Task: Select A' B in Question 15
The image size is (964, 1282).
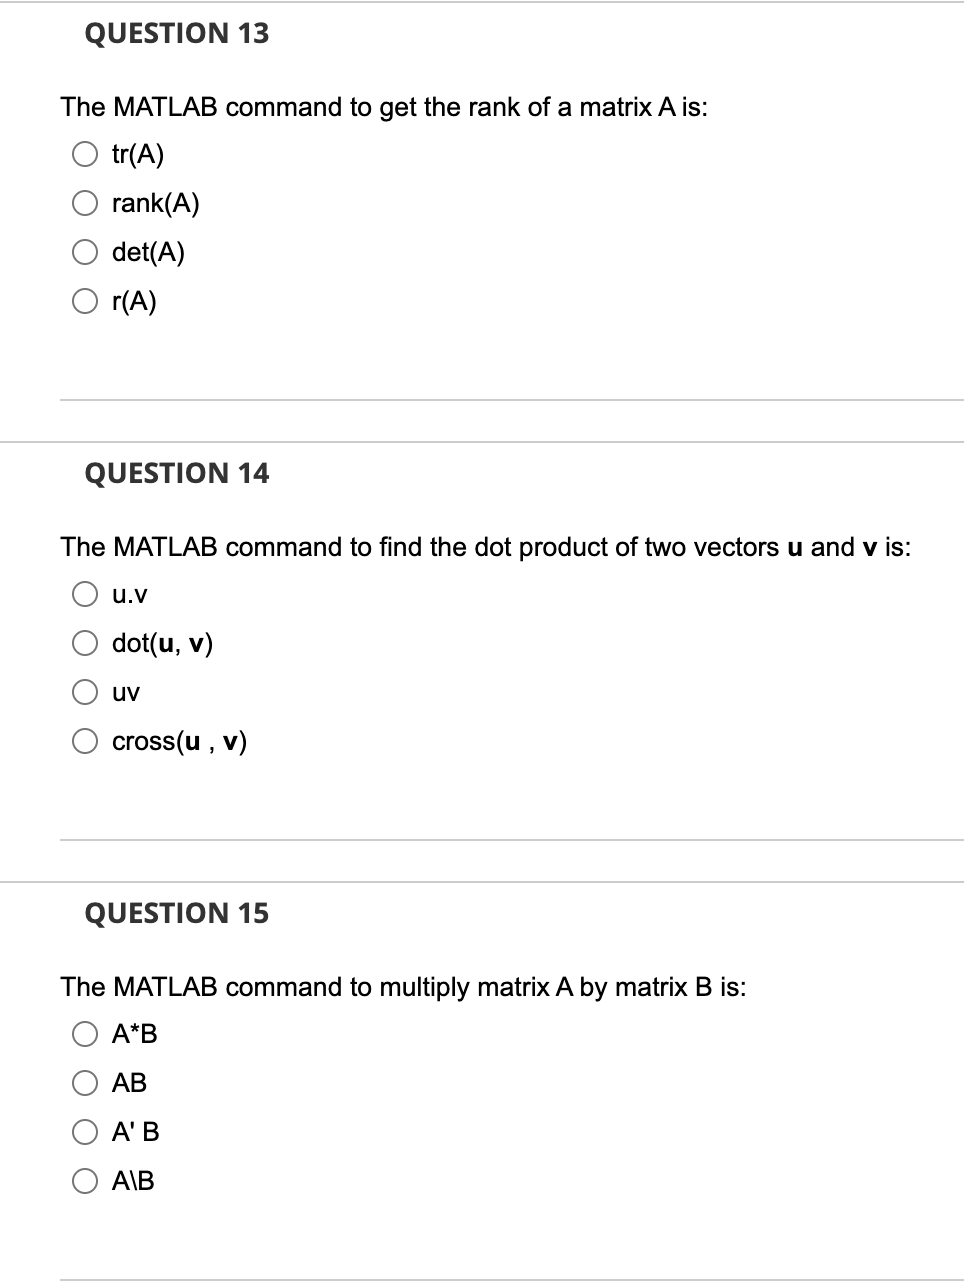Action: point(85,1132)
